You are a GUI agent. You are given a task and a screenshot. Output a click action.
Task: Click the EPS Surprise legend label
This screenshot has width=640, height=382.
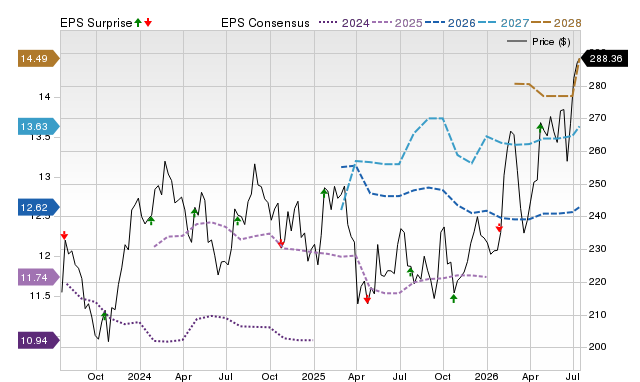coord(96,23)
